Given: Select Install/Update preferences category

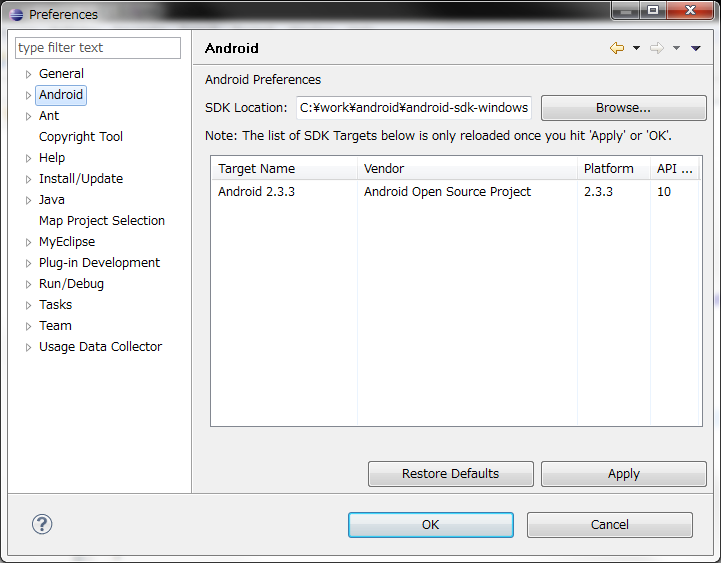Looking at the screenshot, I should click(81, 178).
